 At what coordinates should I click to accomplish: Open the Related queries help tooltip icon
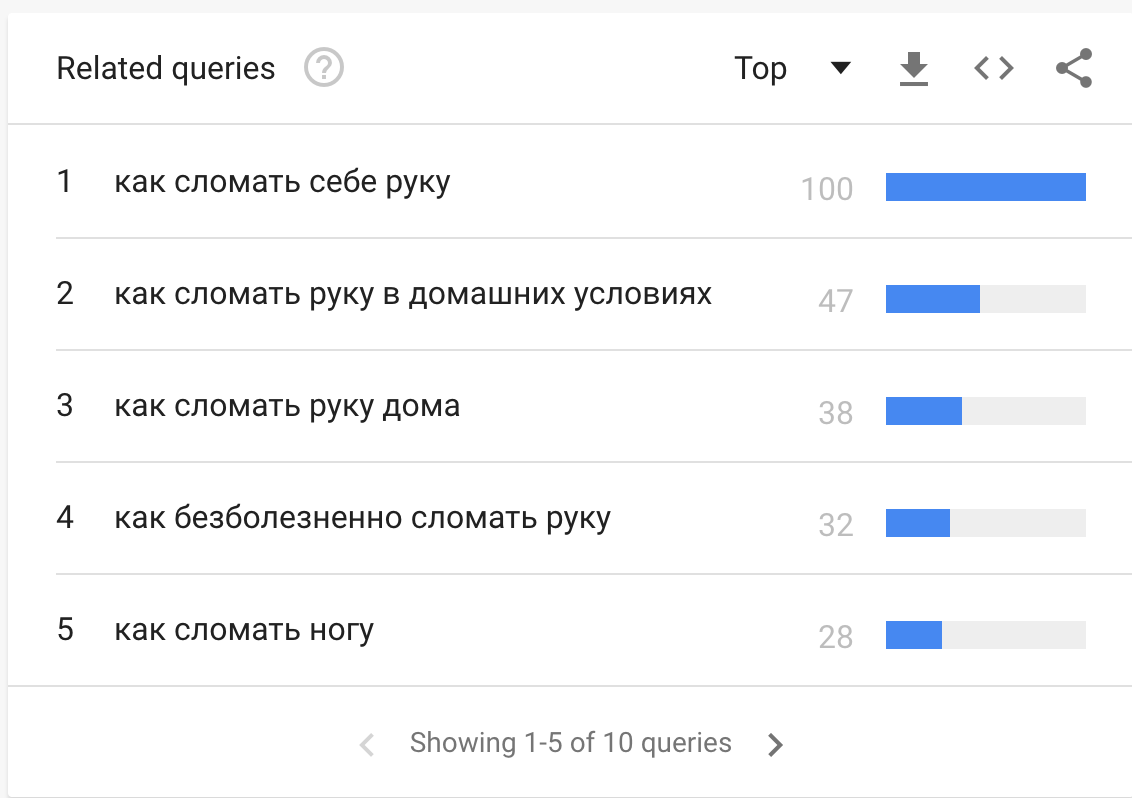[x=324, y=69]
